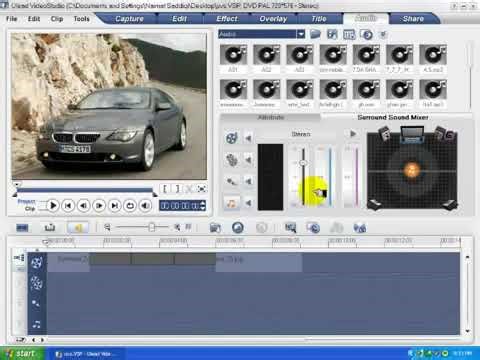Image resolution: width=480 pixels, height=360 pixels.
Task: Click the preview timecode field
Action: tap(180, 206)
